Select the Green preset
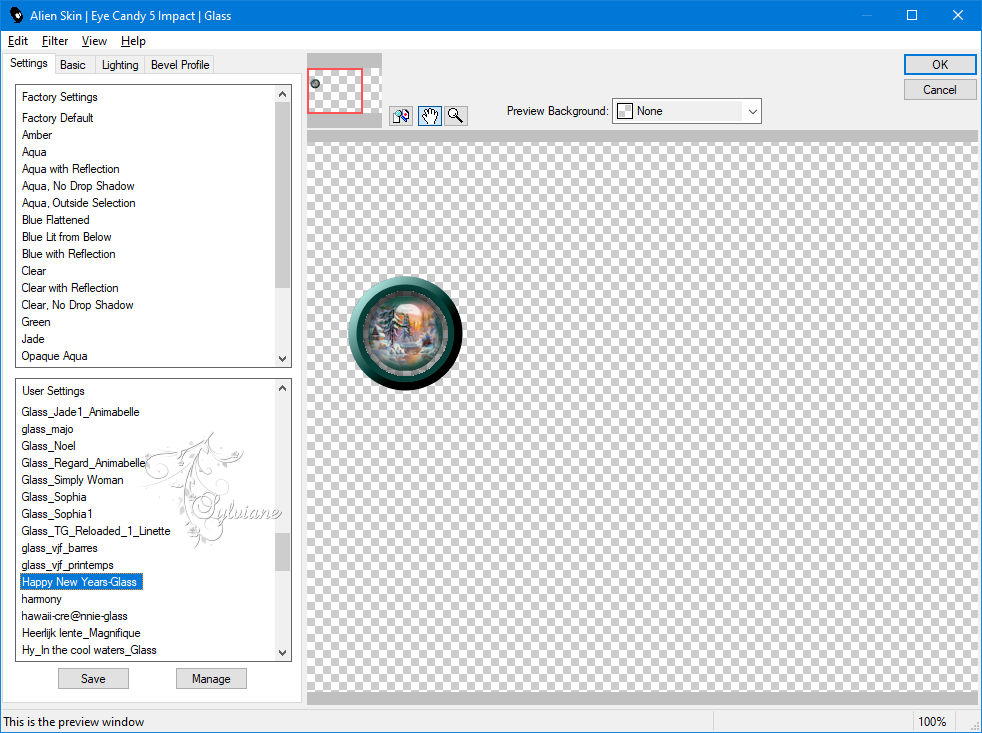Image resolution: width=982 pixels, height=733 pixels. pos(36,321)
